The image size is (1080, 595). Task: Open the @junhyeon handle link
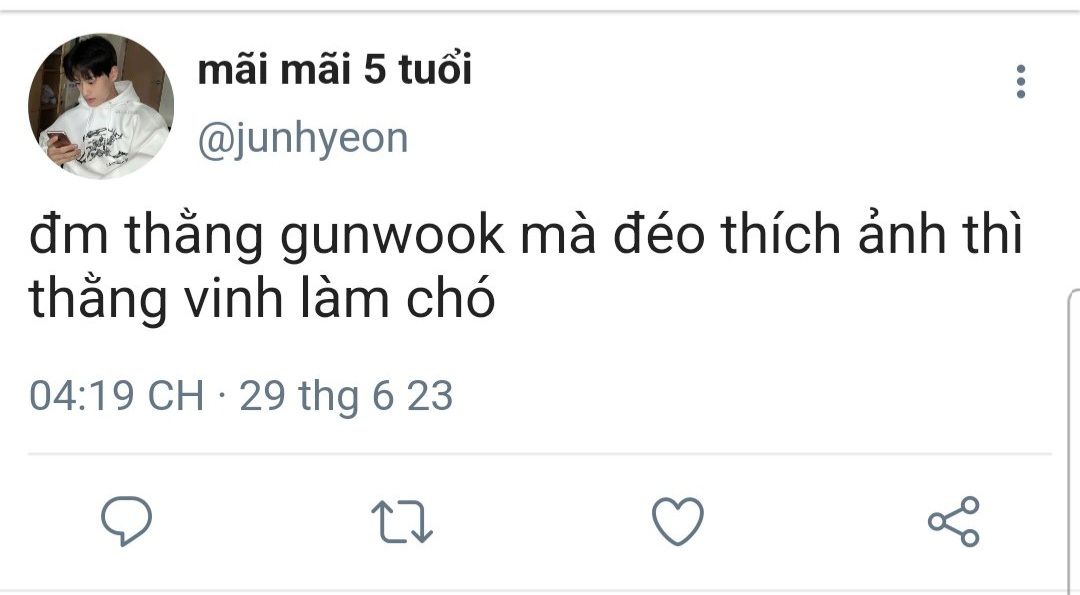pos(303,139)
